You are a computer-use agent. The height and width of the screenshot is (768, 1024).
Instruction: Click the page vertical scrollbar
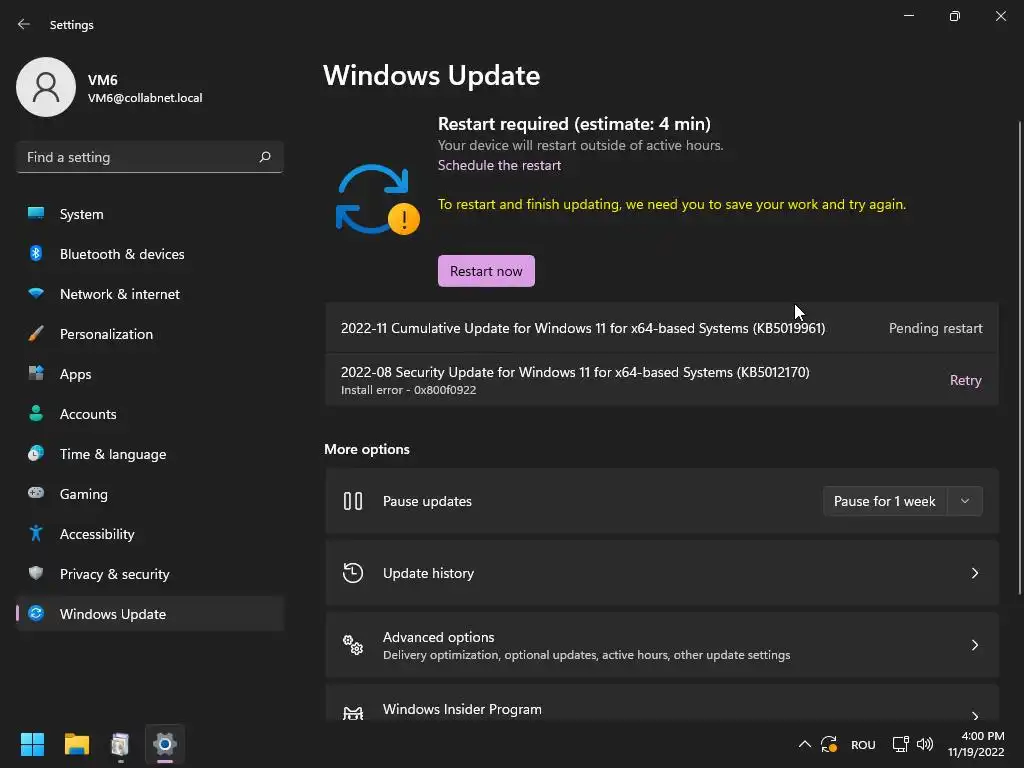click(x=1020, y=357)
